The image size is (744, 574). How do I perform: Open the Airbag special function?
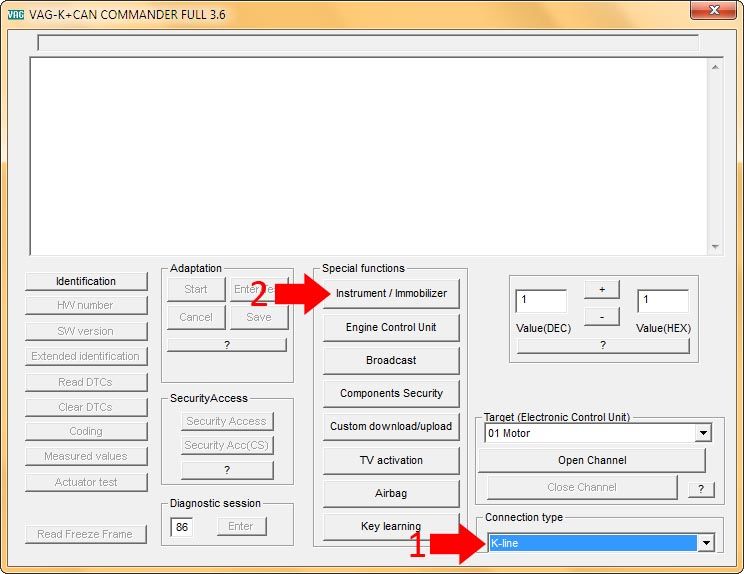391,494
